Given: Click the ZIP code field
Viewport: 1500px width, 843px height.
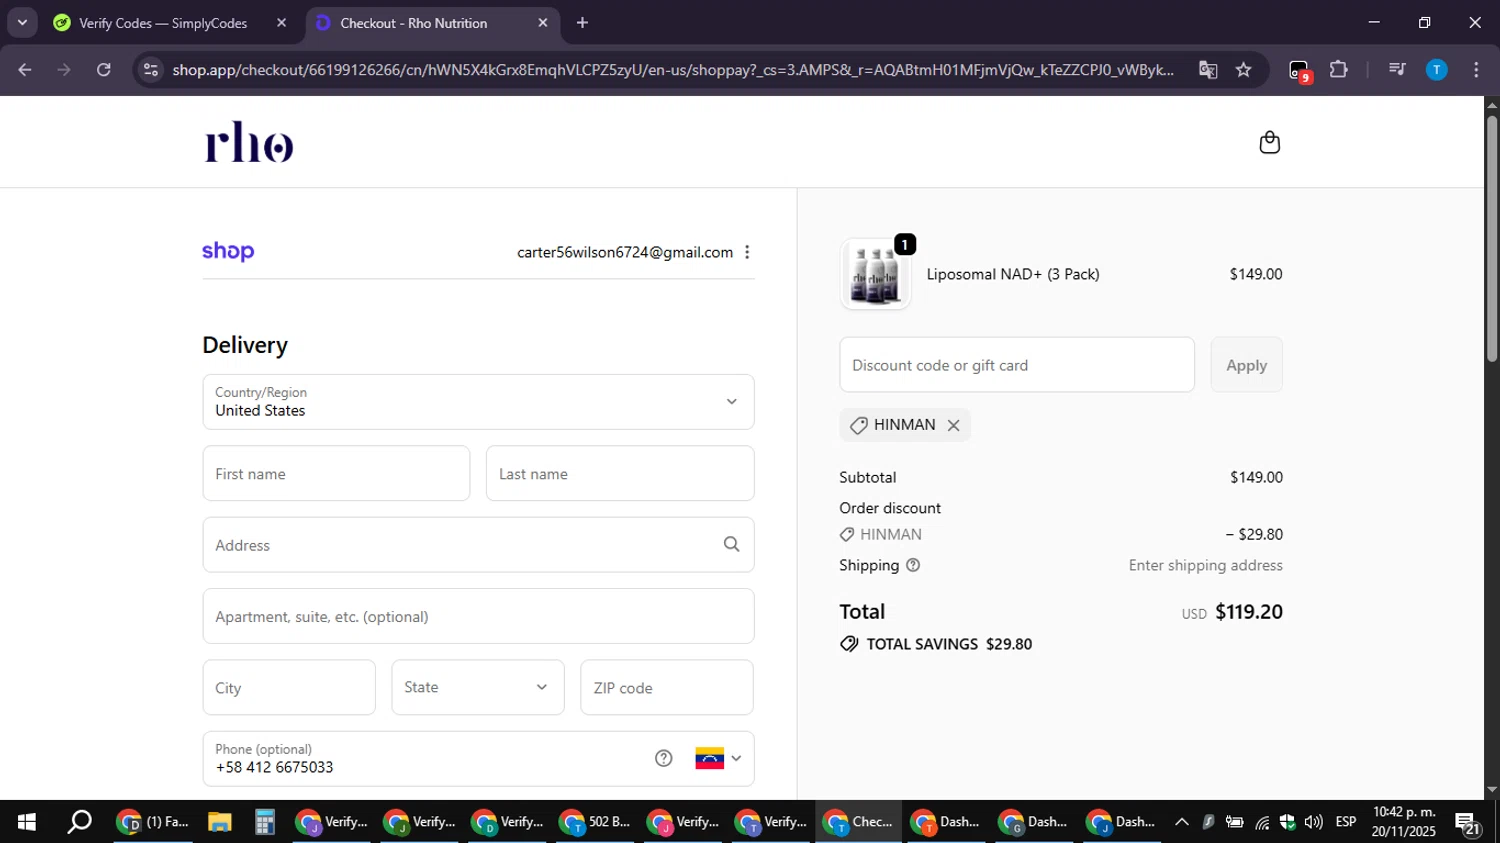Looking at the screenshot, I should click(x=667, y=687).
